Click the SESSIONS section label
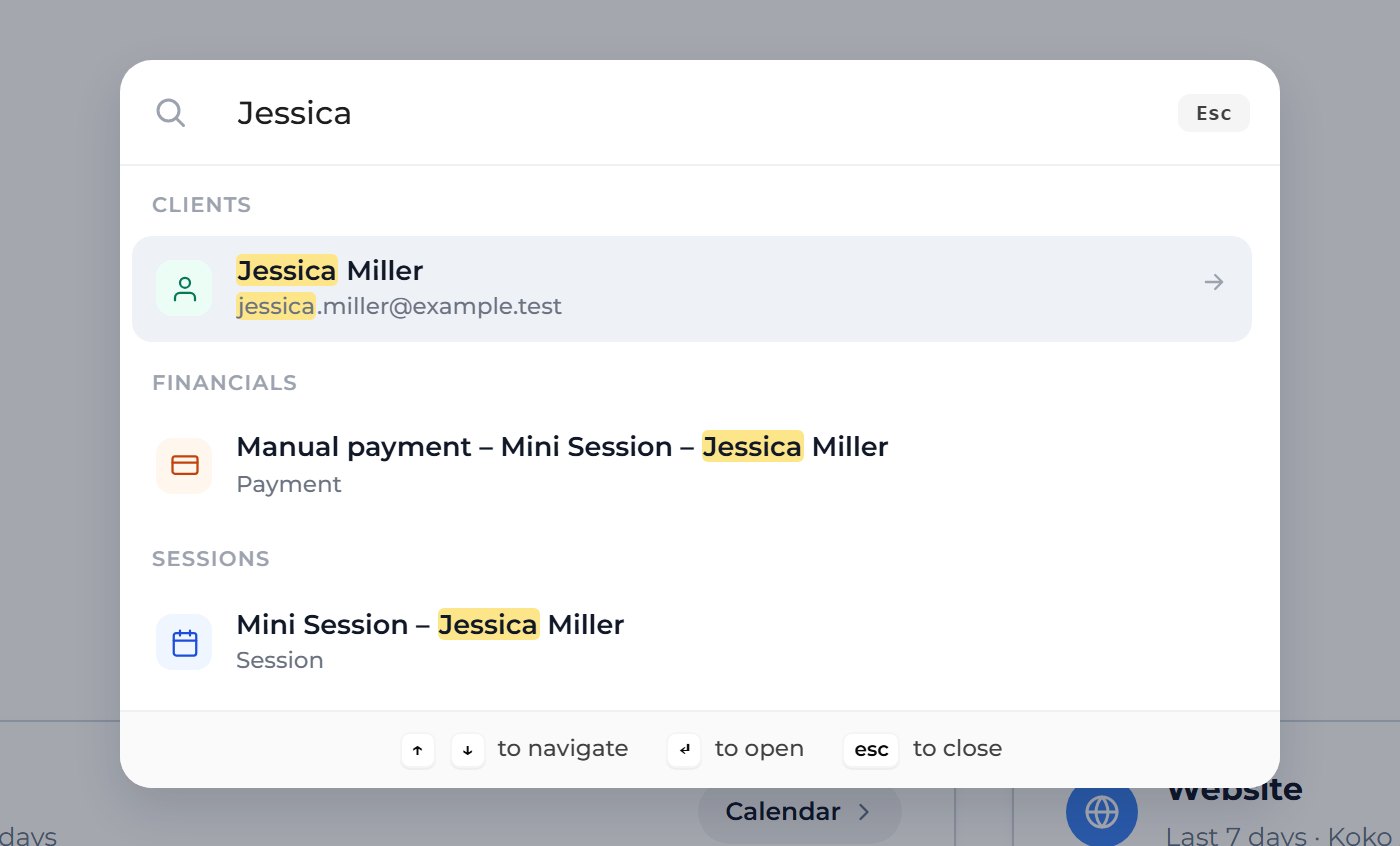 pos(211,559)
